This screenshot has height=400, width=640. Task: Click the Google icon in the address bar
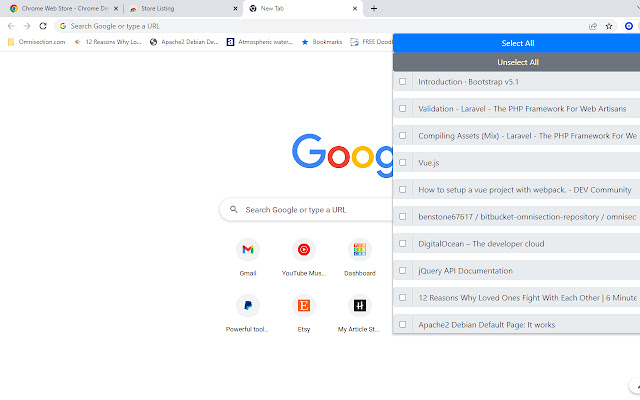pyautogui.click(x=63, y=26)
